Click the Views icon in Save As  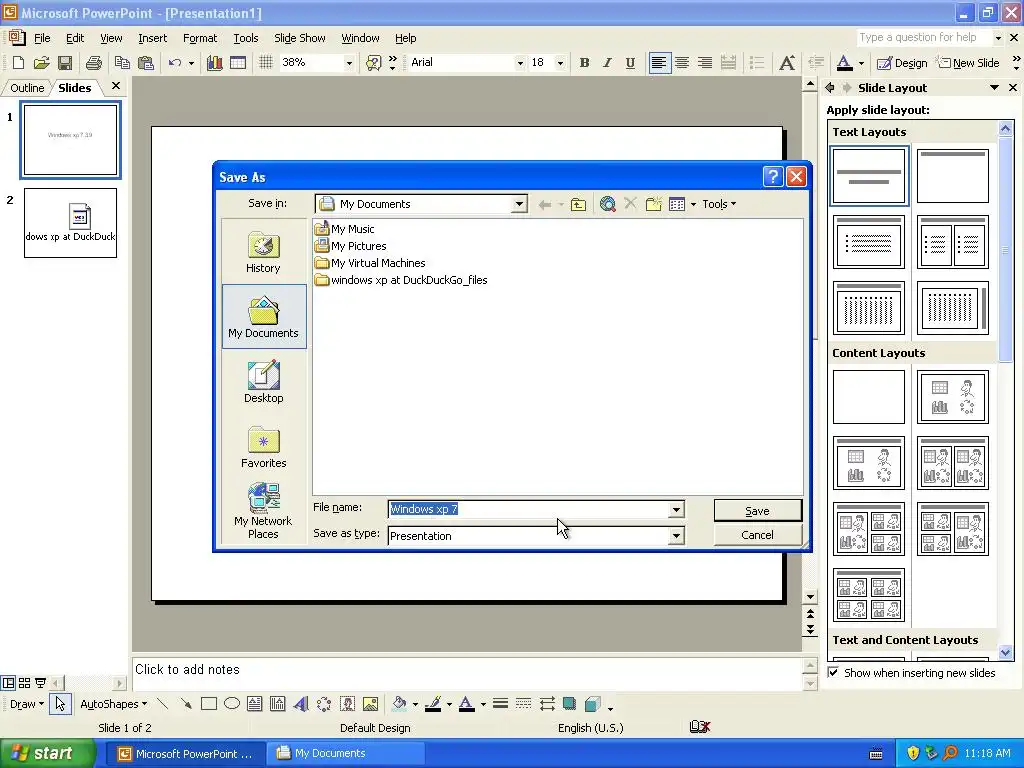pos(677,204)
